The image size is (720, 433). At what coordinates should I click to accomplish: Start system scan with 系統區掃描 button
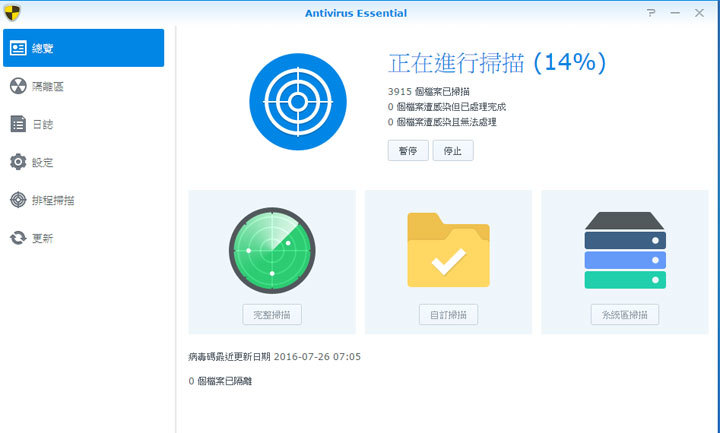click(x=624, y=315)
